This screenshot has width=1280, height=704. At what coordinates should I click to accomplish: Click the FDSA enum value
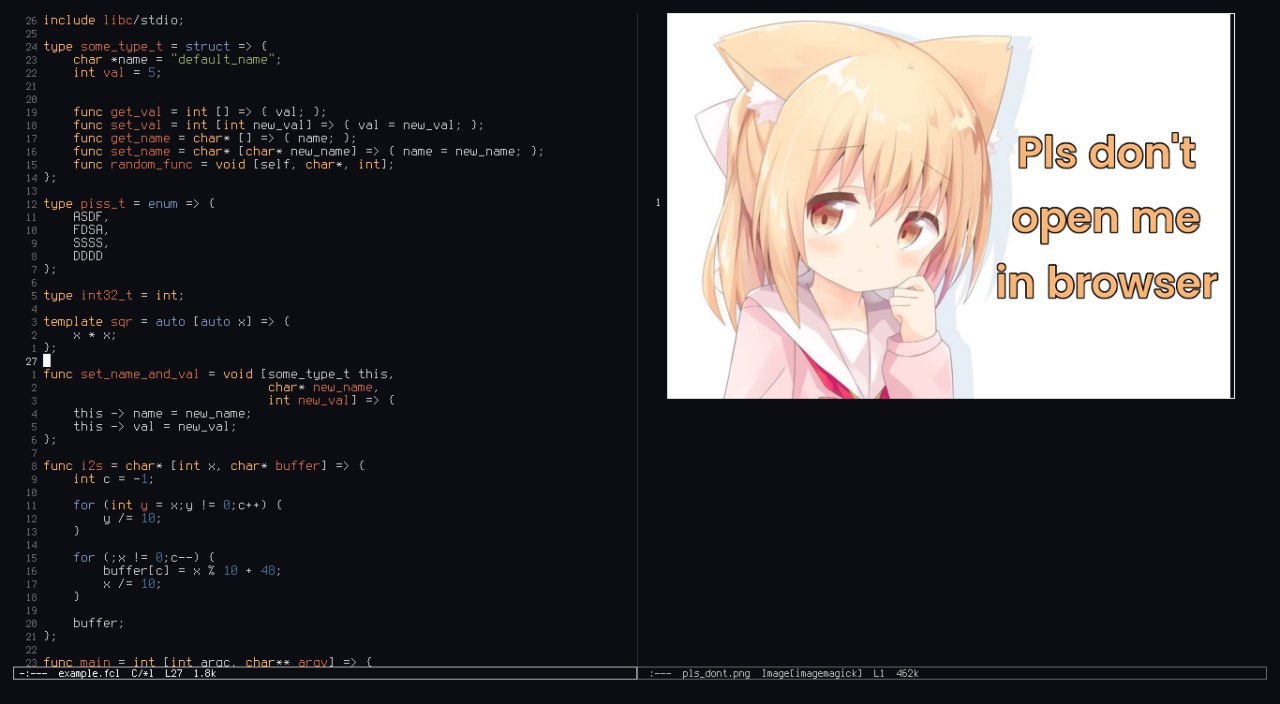pos(90,230)
